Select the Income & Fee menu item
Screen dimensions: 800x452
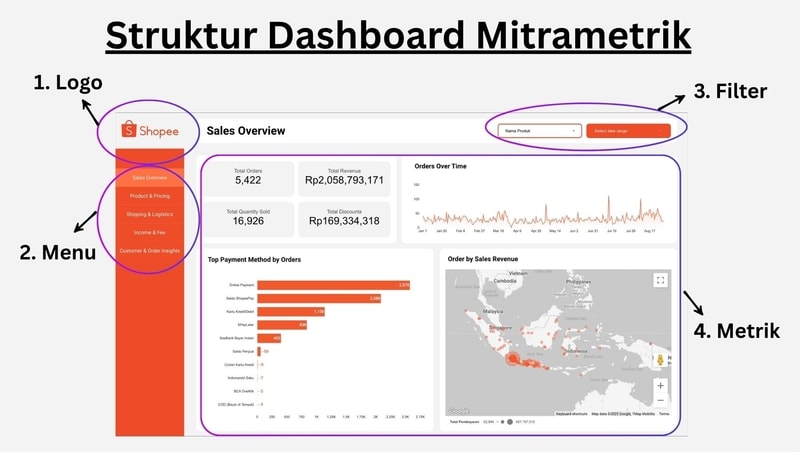coord(149,232)
